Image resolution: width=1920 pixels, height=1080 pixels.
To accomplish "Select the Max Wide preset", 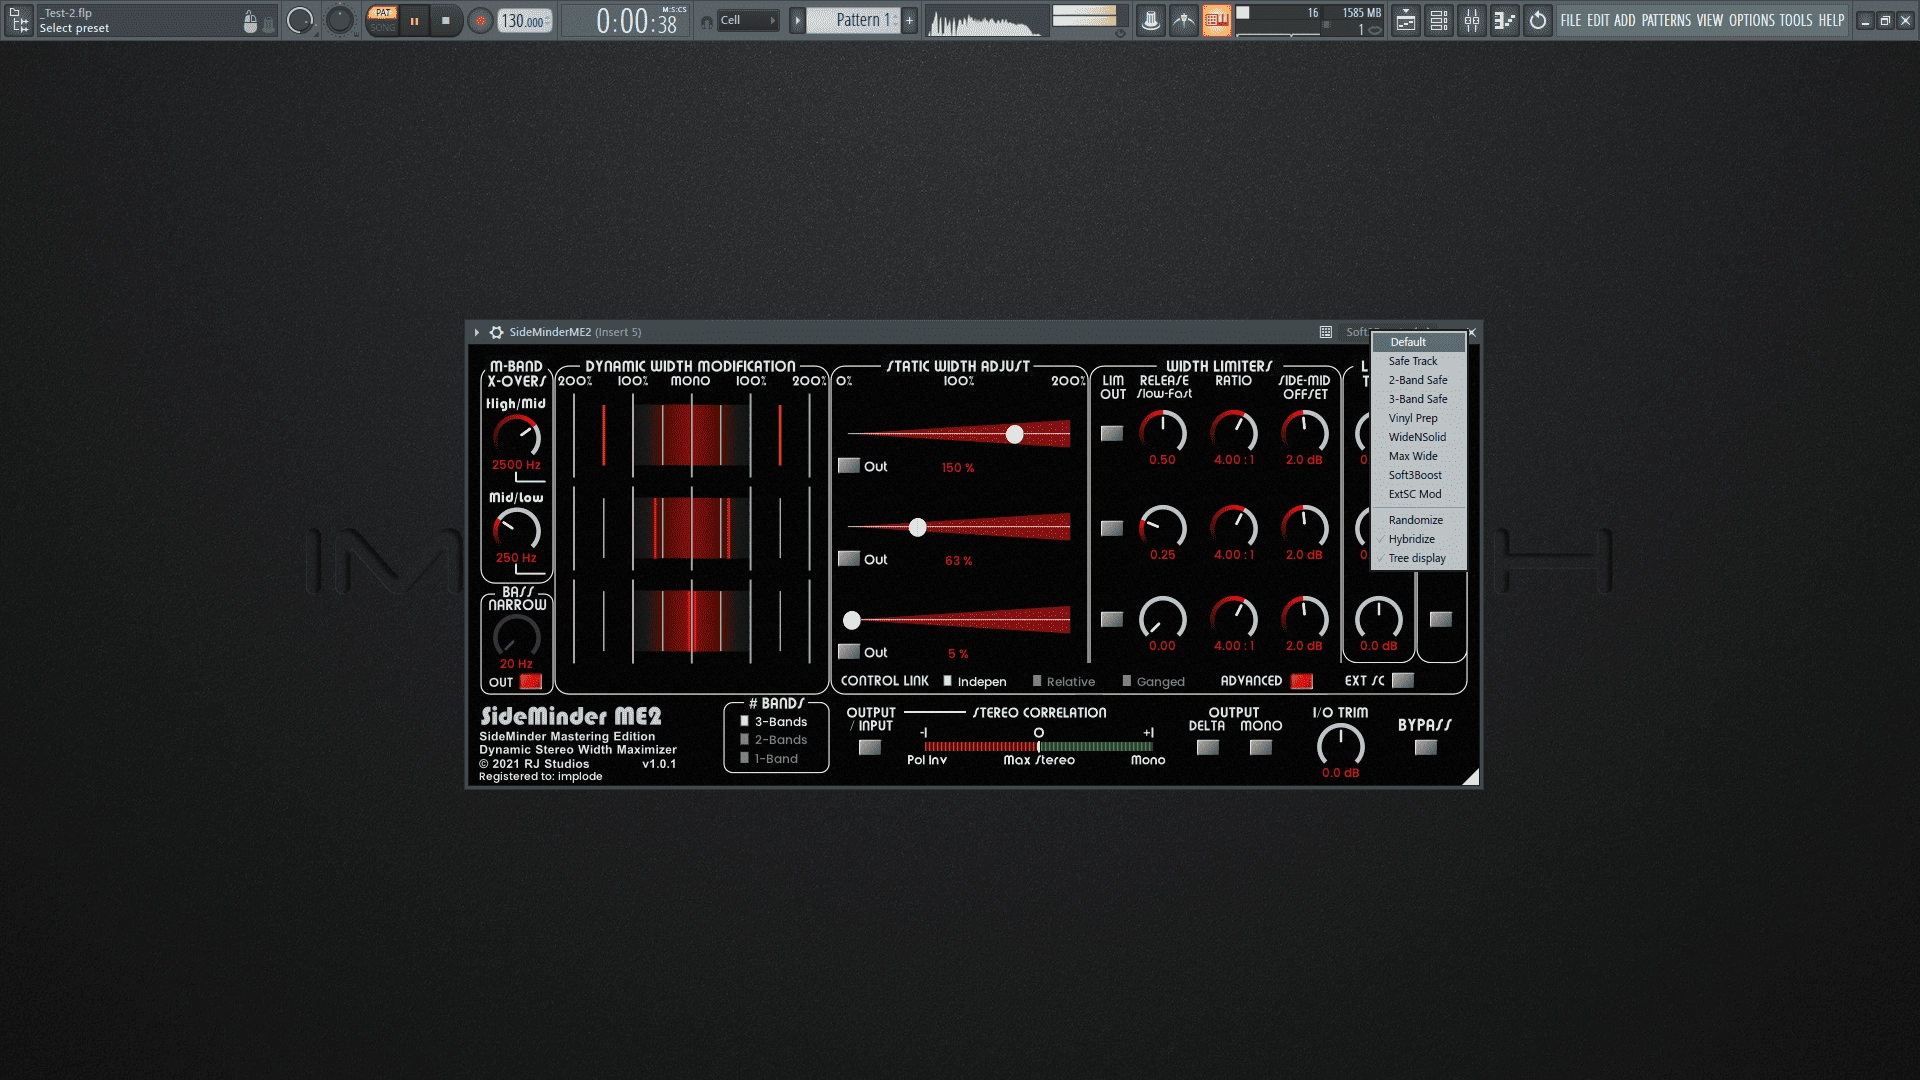I will (1418, 456).
